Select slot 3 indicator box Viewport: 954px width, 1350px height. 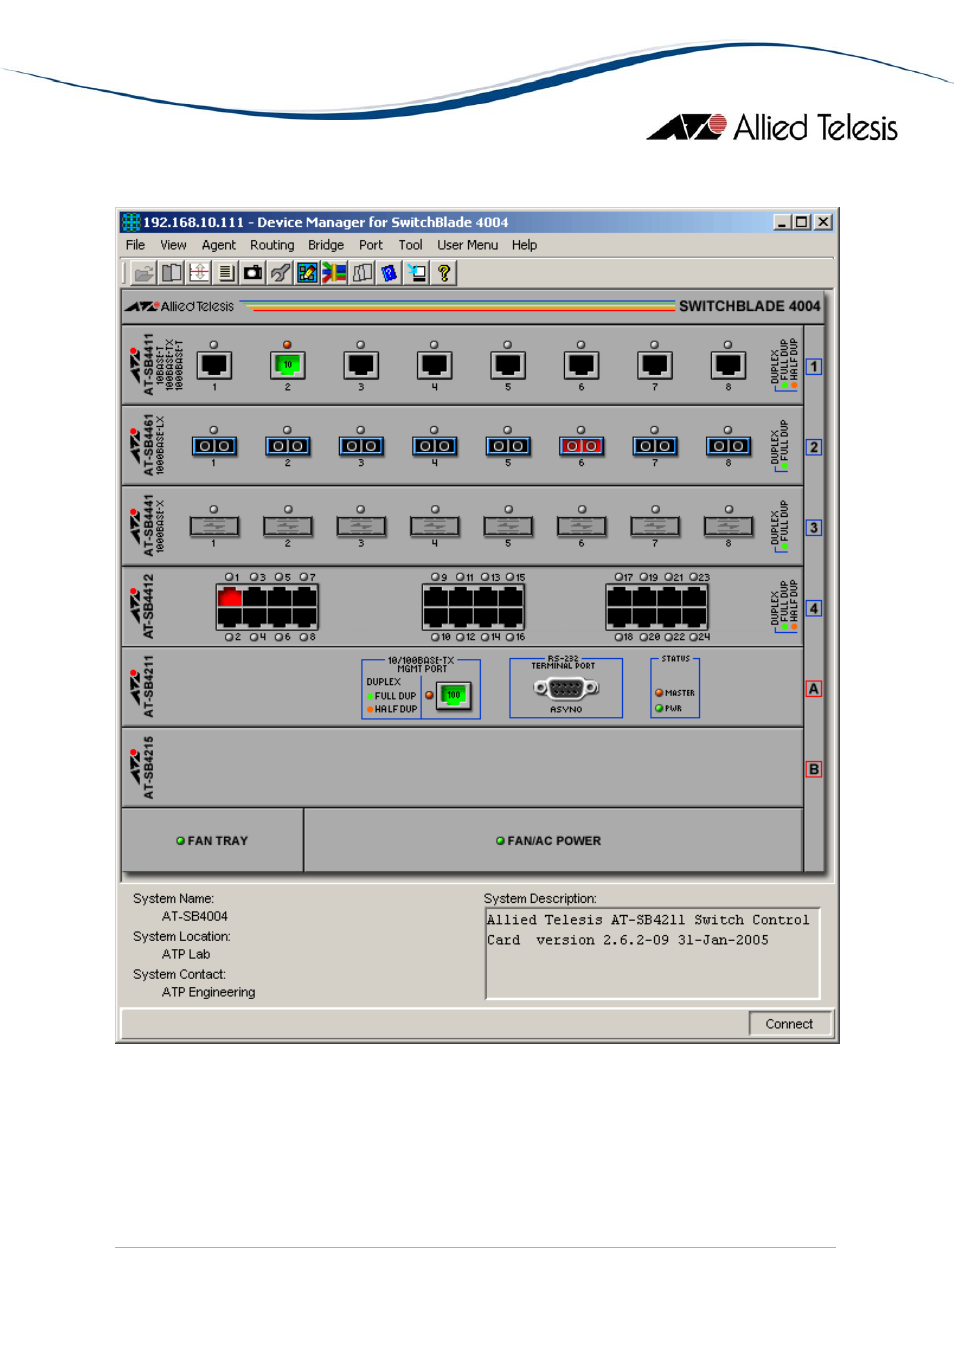pyautogui.click(x=814, y=528)
